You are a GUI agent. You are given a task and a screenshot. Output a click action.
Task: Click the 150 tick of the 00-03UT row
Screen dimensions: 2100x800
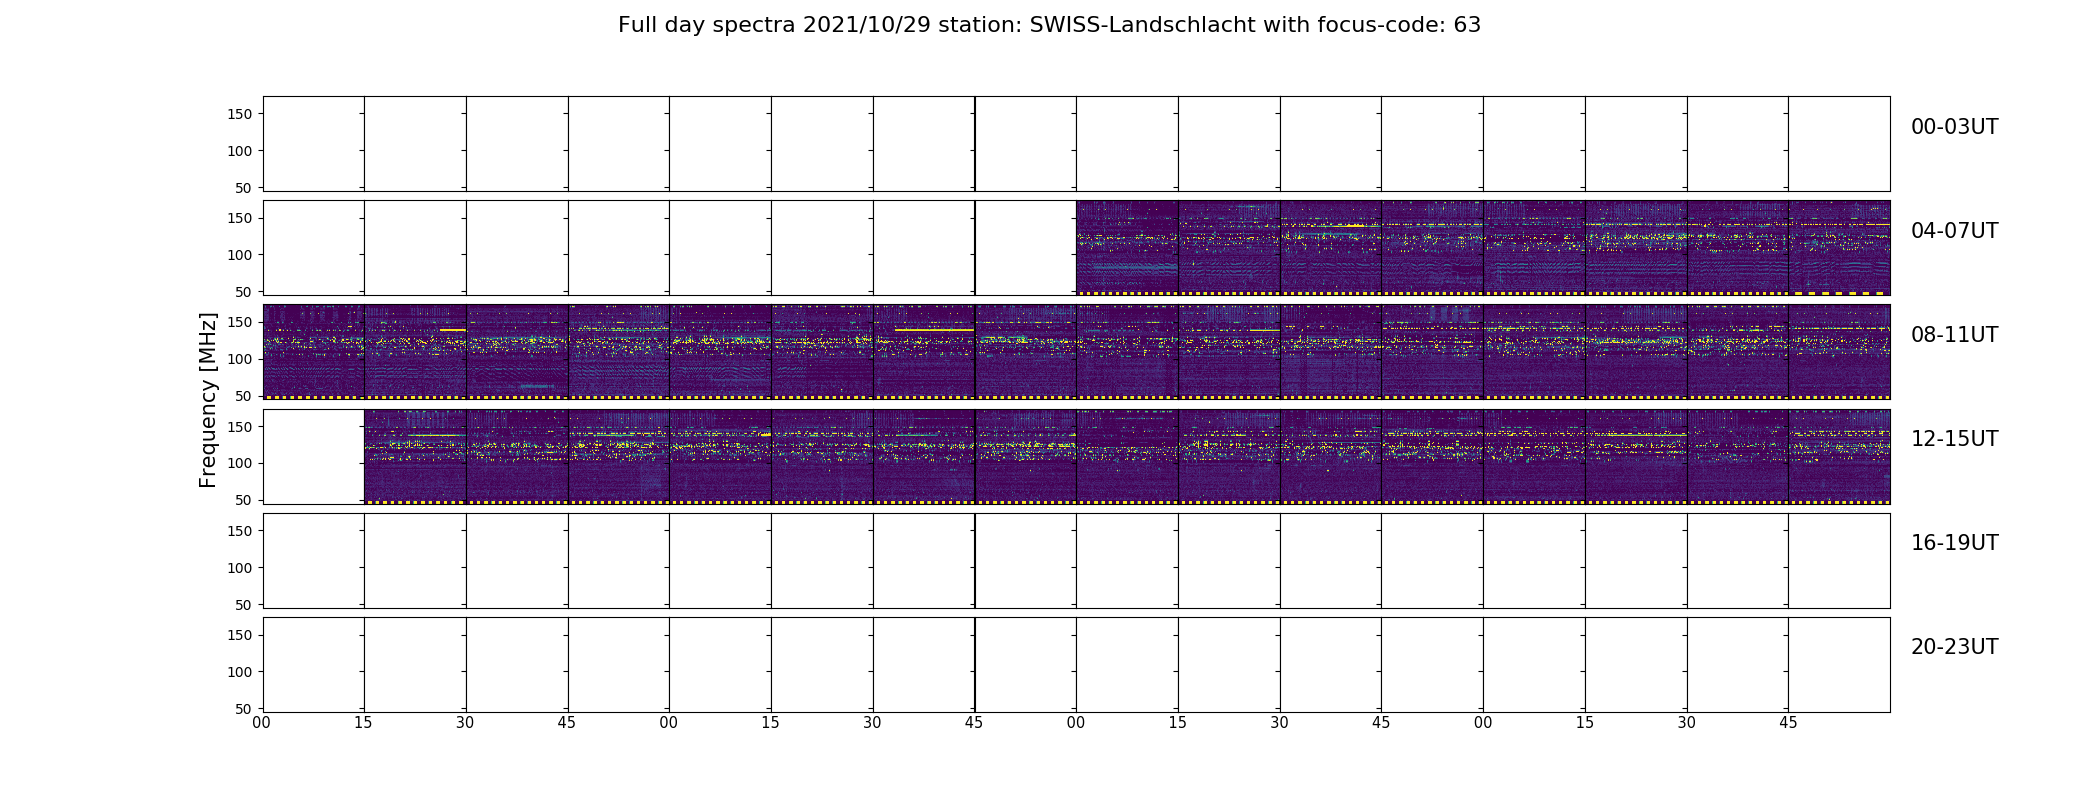click(x=240, y=114)
